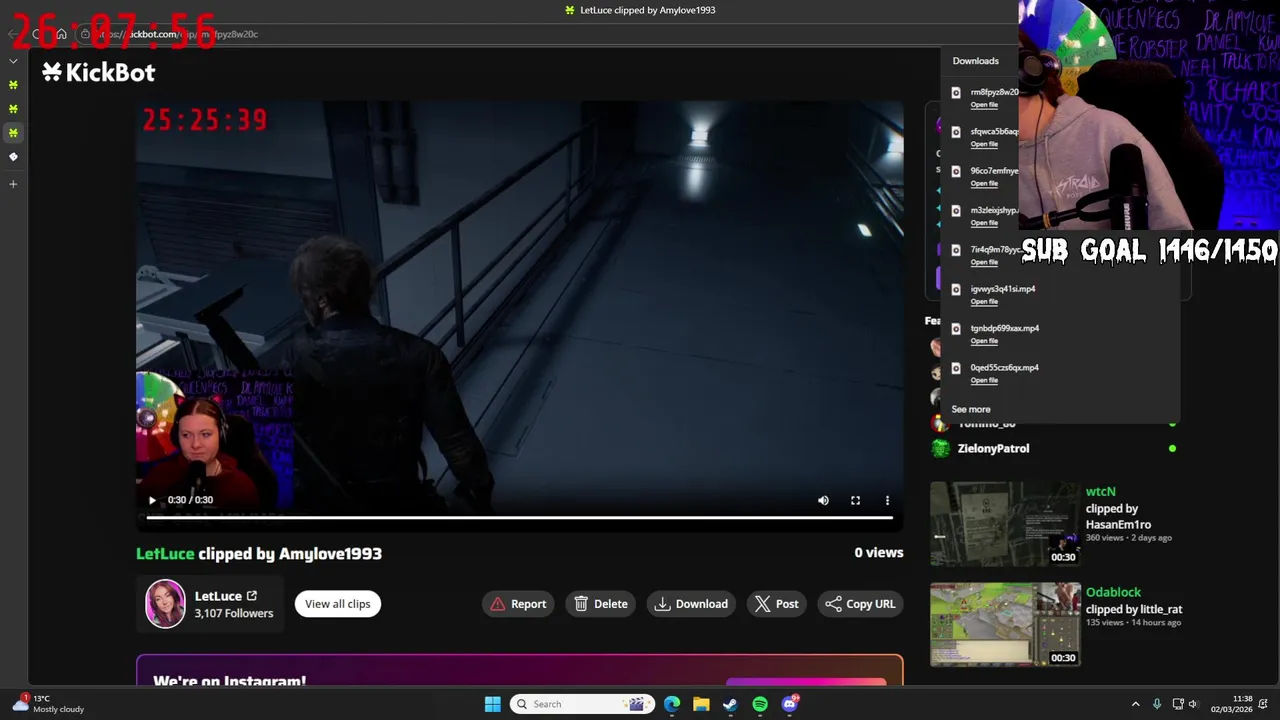Click file icon of rm8fpyz8w20 download
The height and width of the screenshot is (720, 1280).
956,93
